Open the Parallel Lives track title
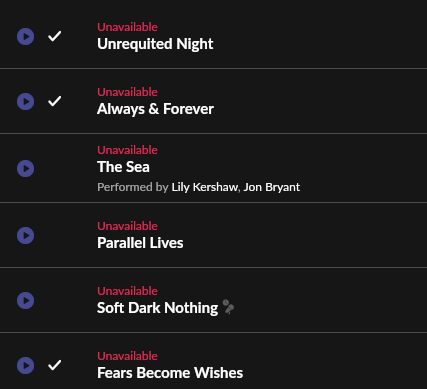This screenshot has height=389, width=427. pyautogui.click(x=140, y=243)
